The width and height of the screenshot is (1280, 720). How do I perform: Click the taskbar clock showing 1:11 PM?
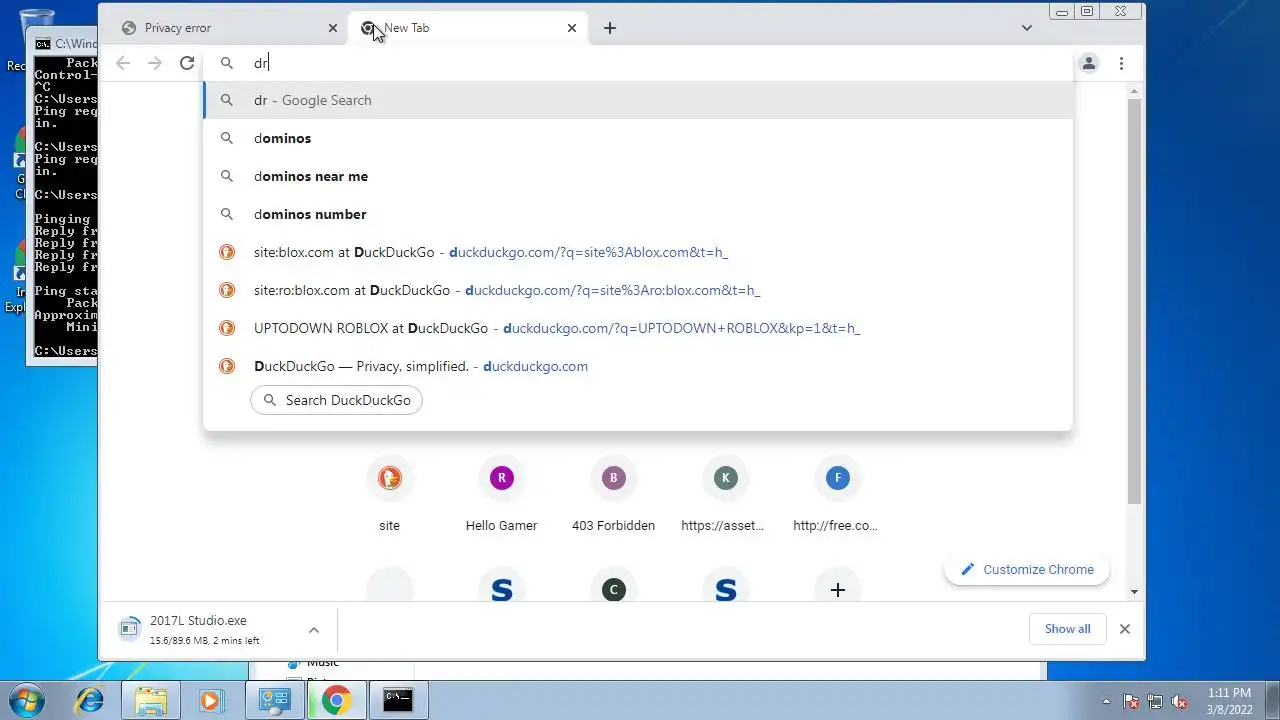pos(1229,700)
